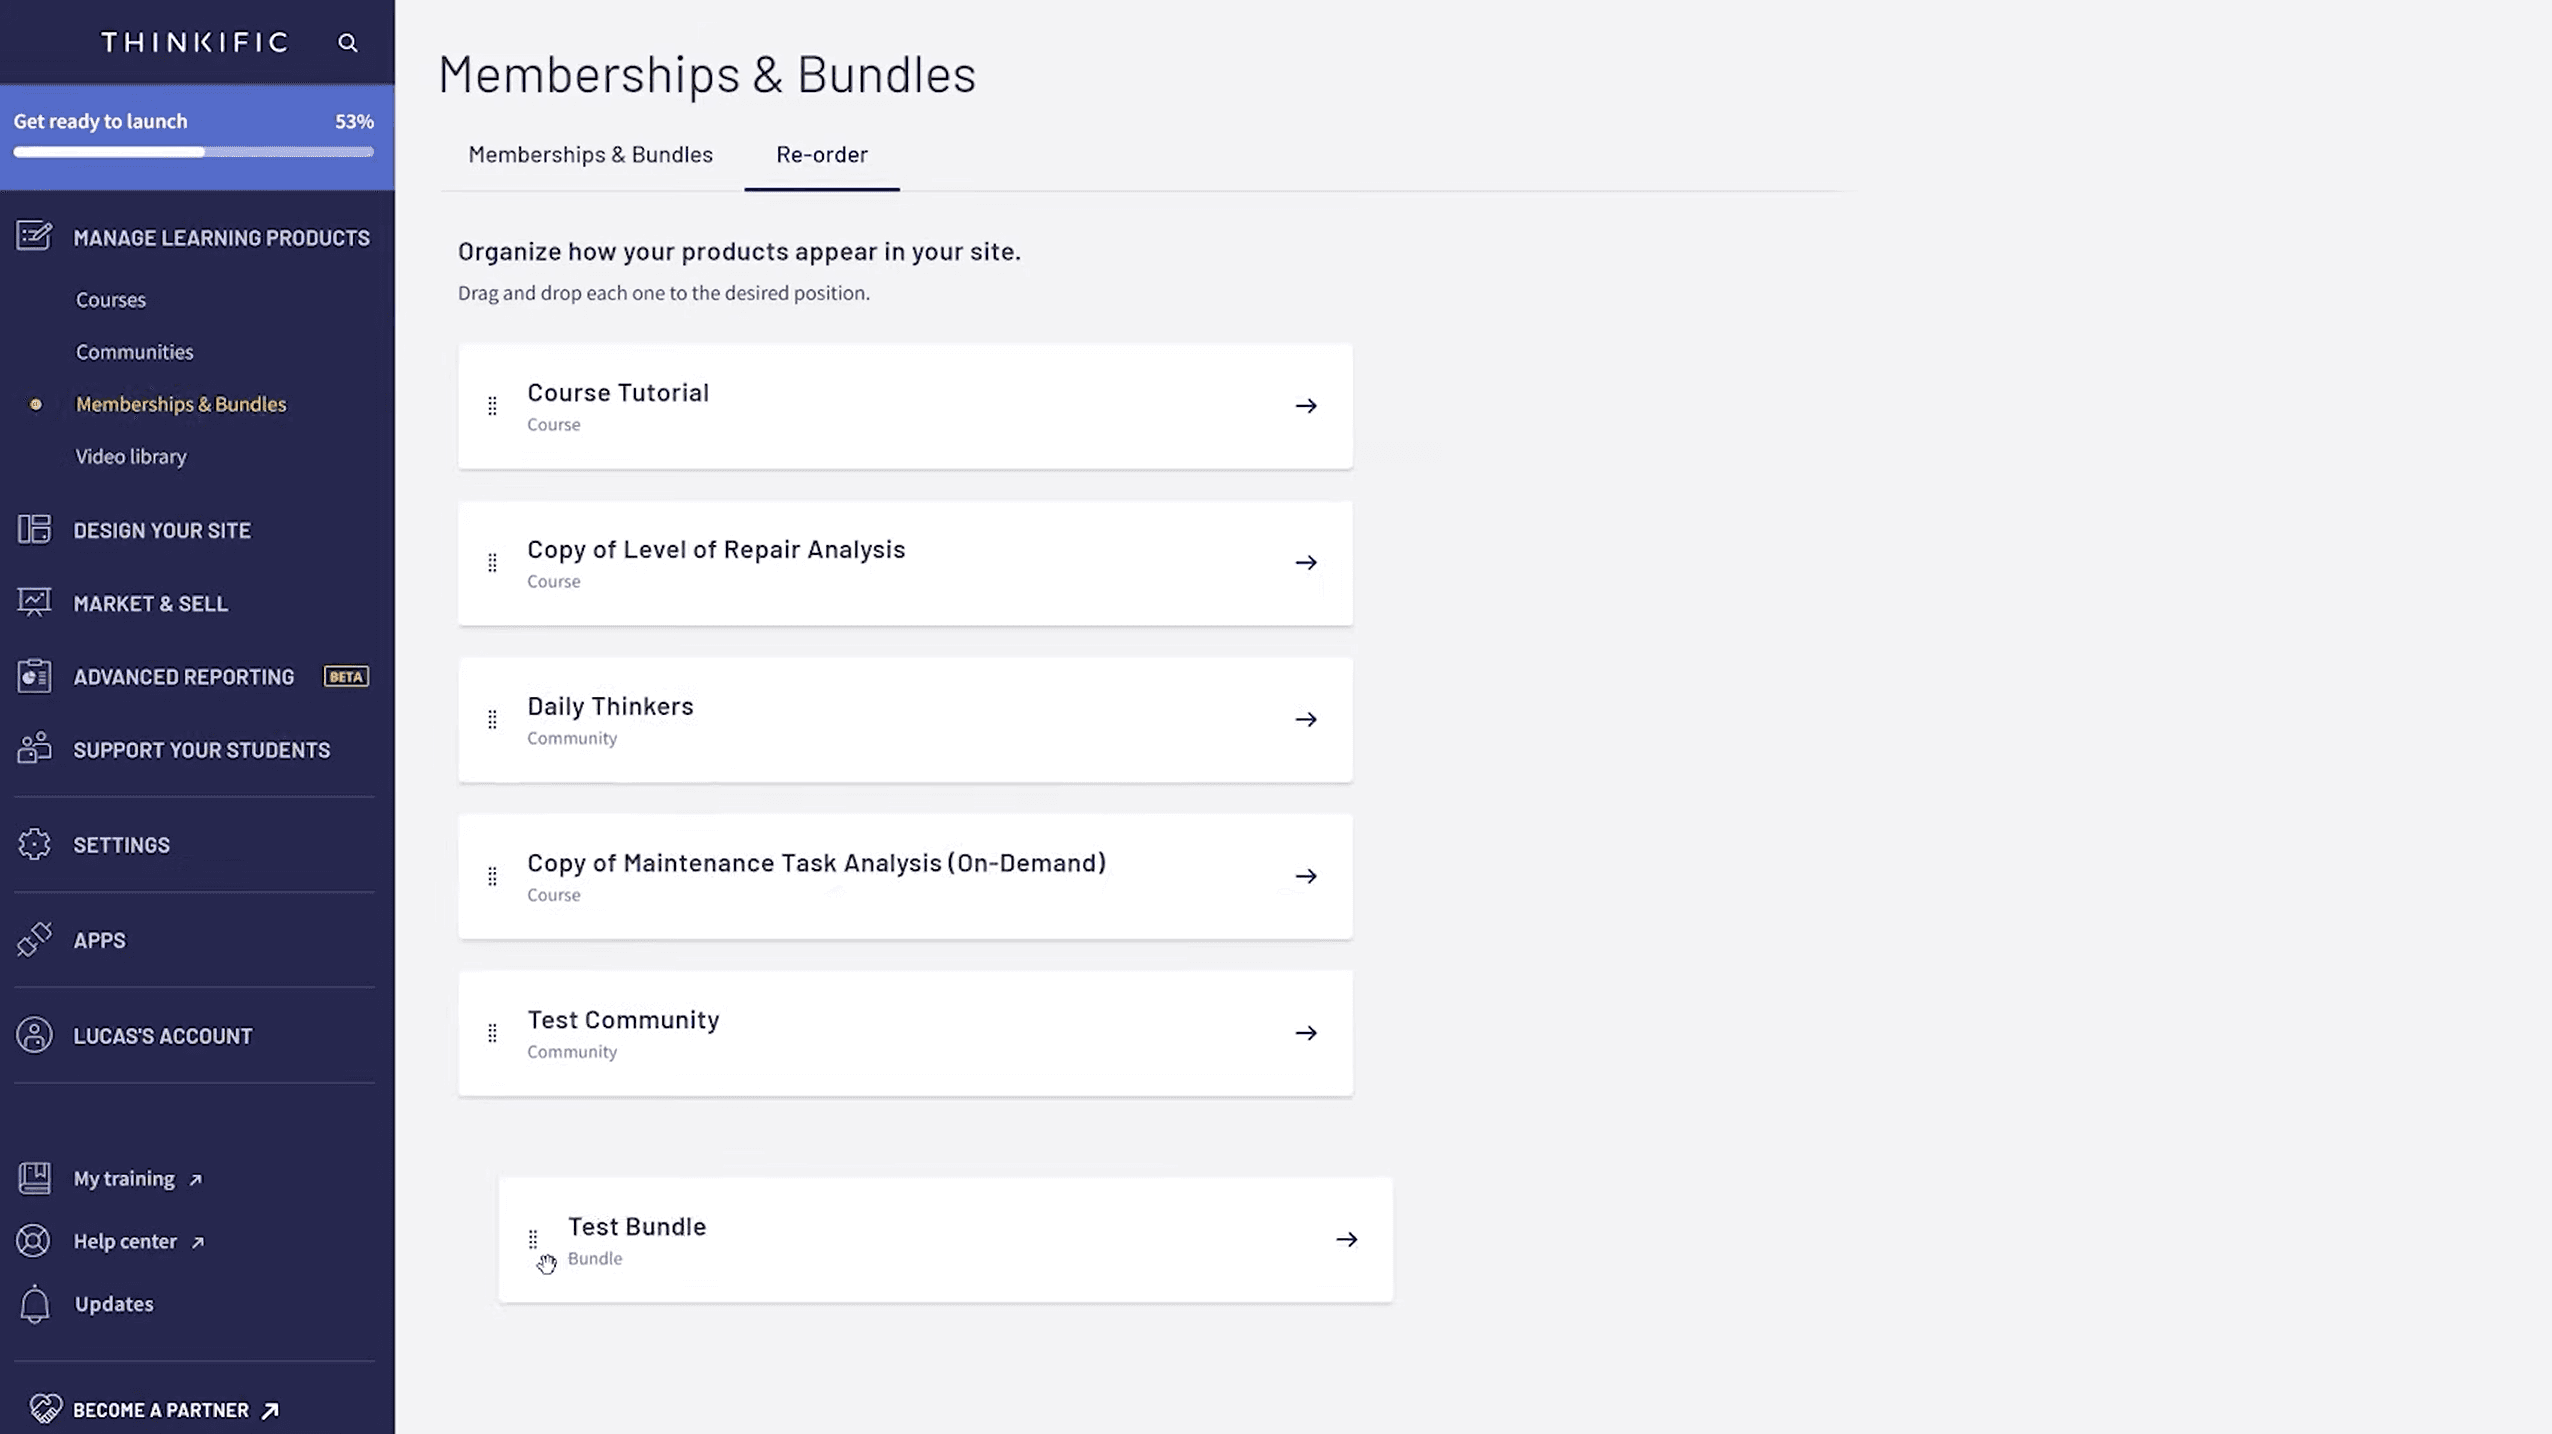Screen dimensions: 2552x1434
Task: Open the Video library page
Action: tap(131, 456)
